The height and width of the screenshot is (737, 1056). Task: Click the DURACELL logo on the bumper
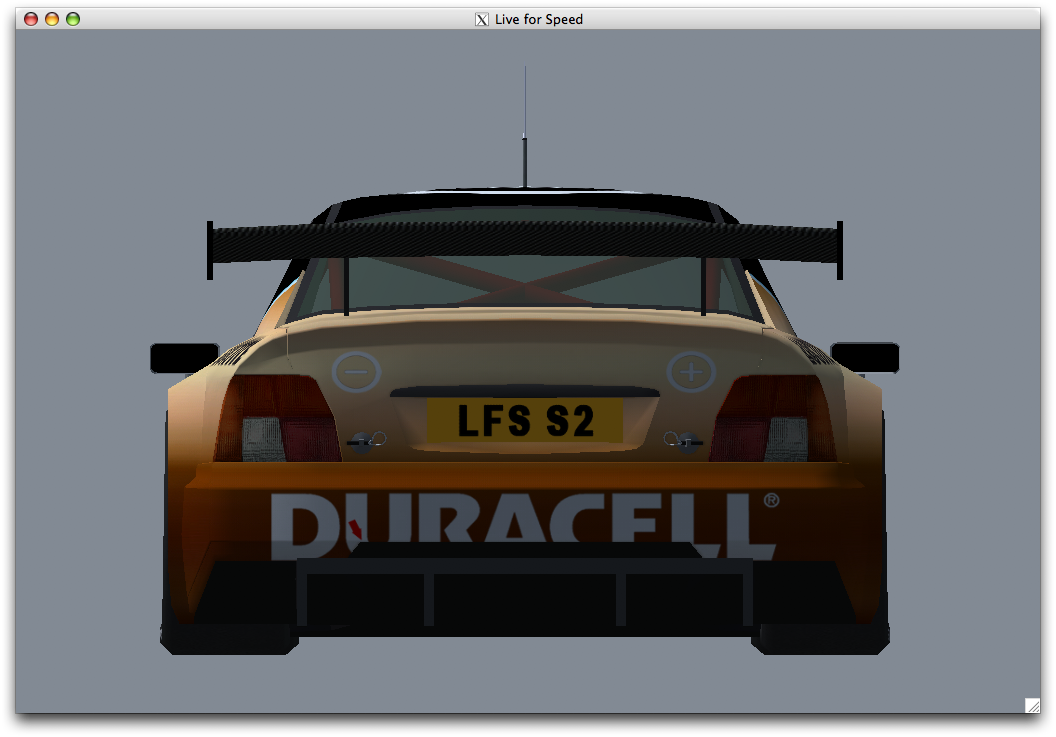(x=525, y=525)
